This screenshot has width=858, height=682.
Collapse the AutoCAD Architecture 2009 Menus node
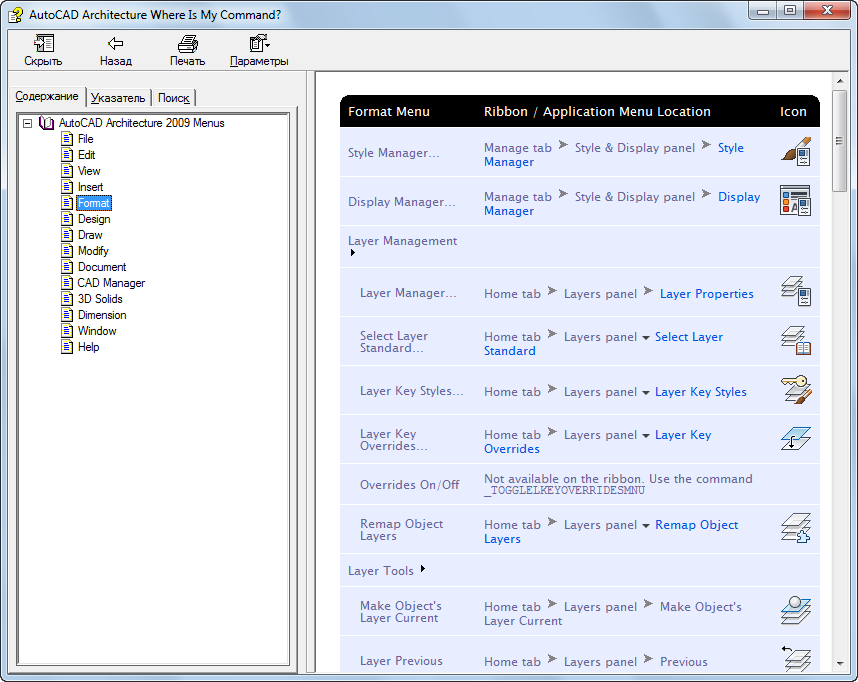click(x=27, y=123)
